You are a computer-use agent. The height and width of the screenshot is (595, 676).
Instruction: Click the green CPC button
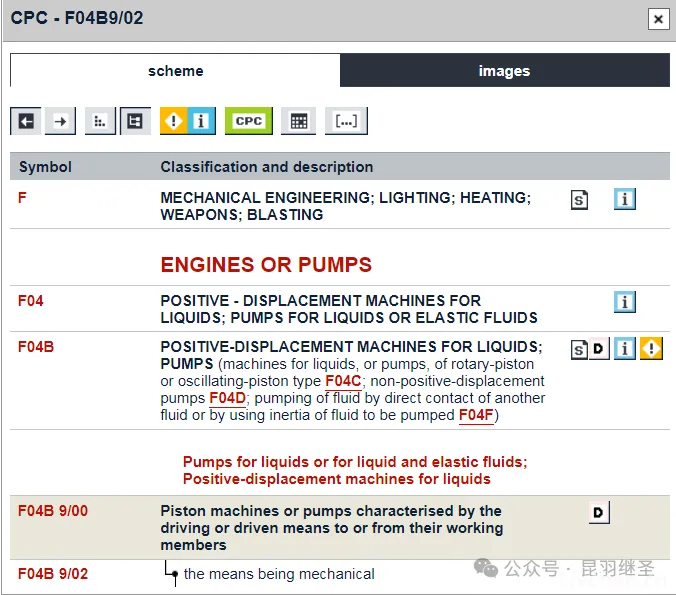point(248,121)
